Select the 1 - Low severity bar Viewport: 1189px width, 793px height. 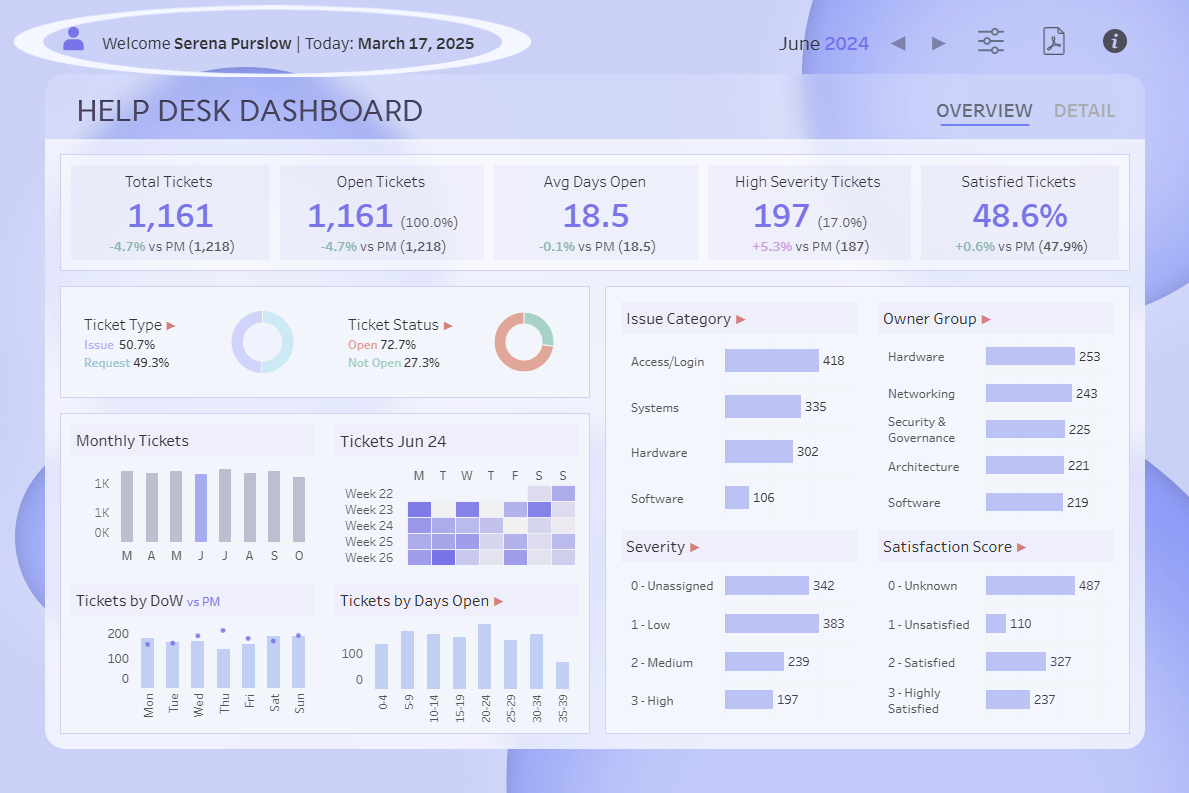tap(772, 623)
